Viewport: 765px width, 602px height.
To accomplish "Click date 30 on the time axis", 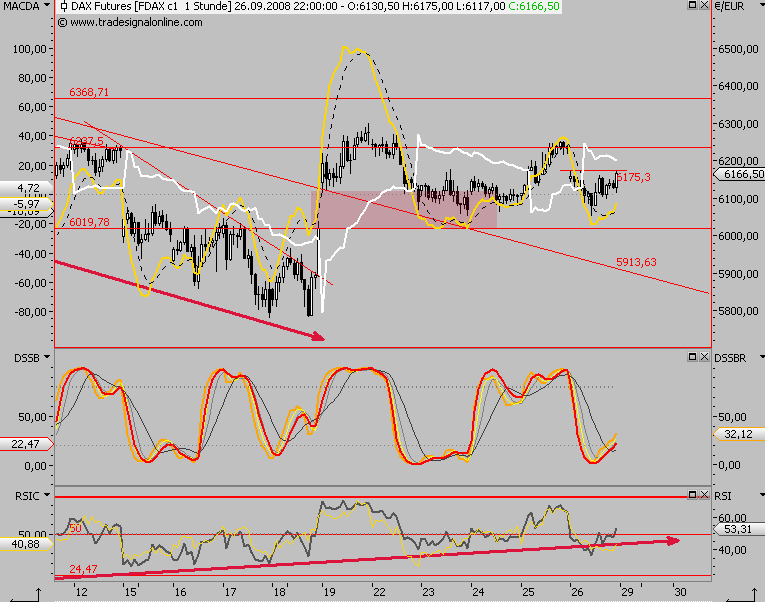I will click(680, 592).
